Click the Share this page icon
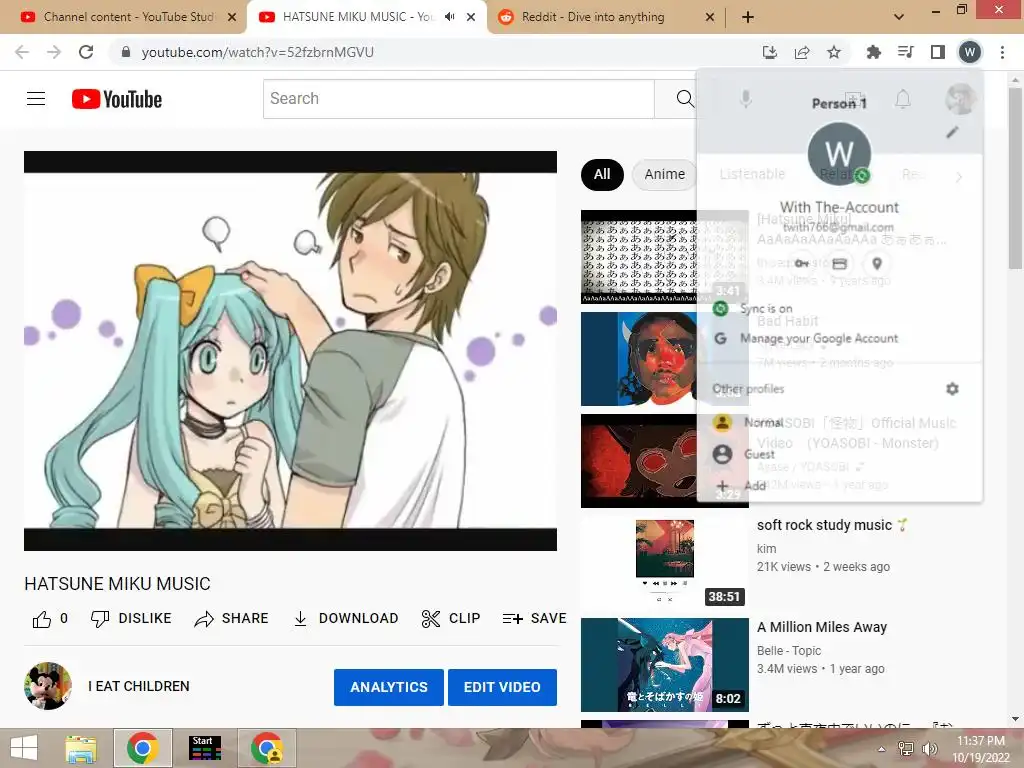The height and width of the screenshot is (768, 1024). [x=802, y=52]
